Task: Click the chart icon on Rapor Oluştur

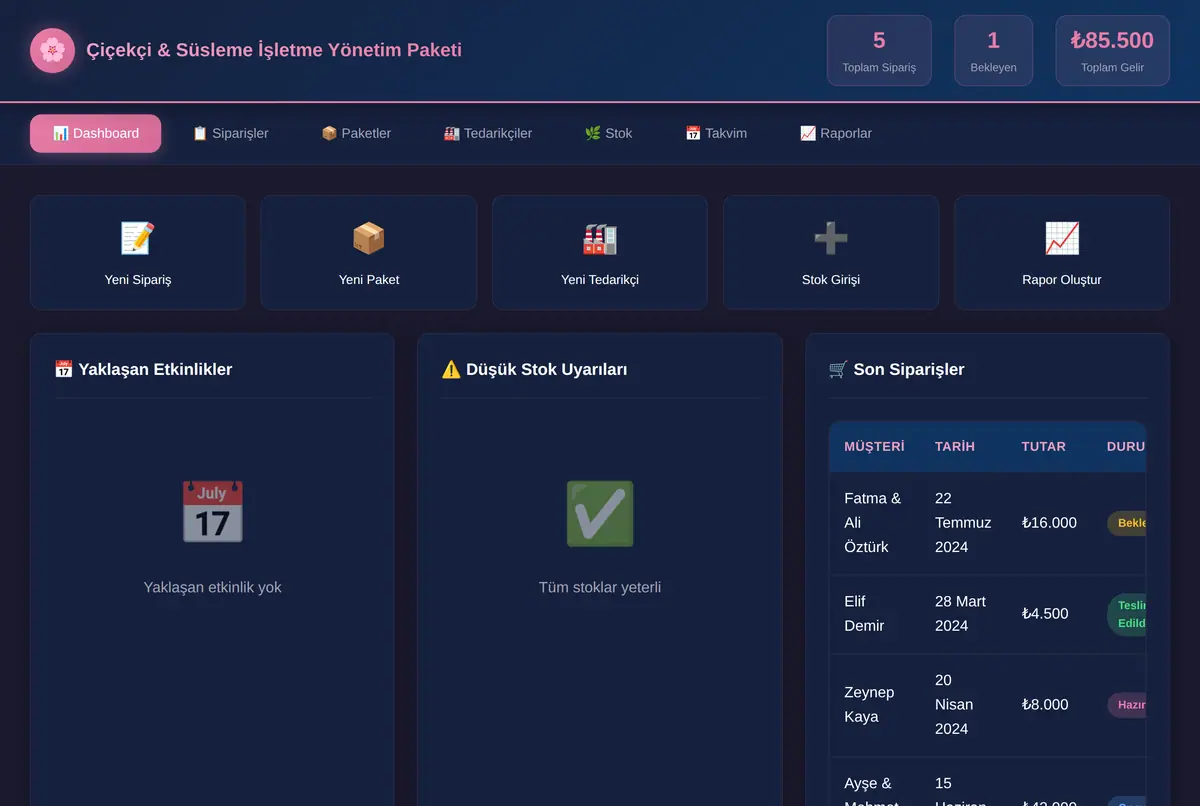Action: click(1062, 238)
